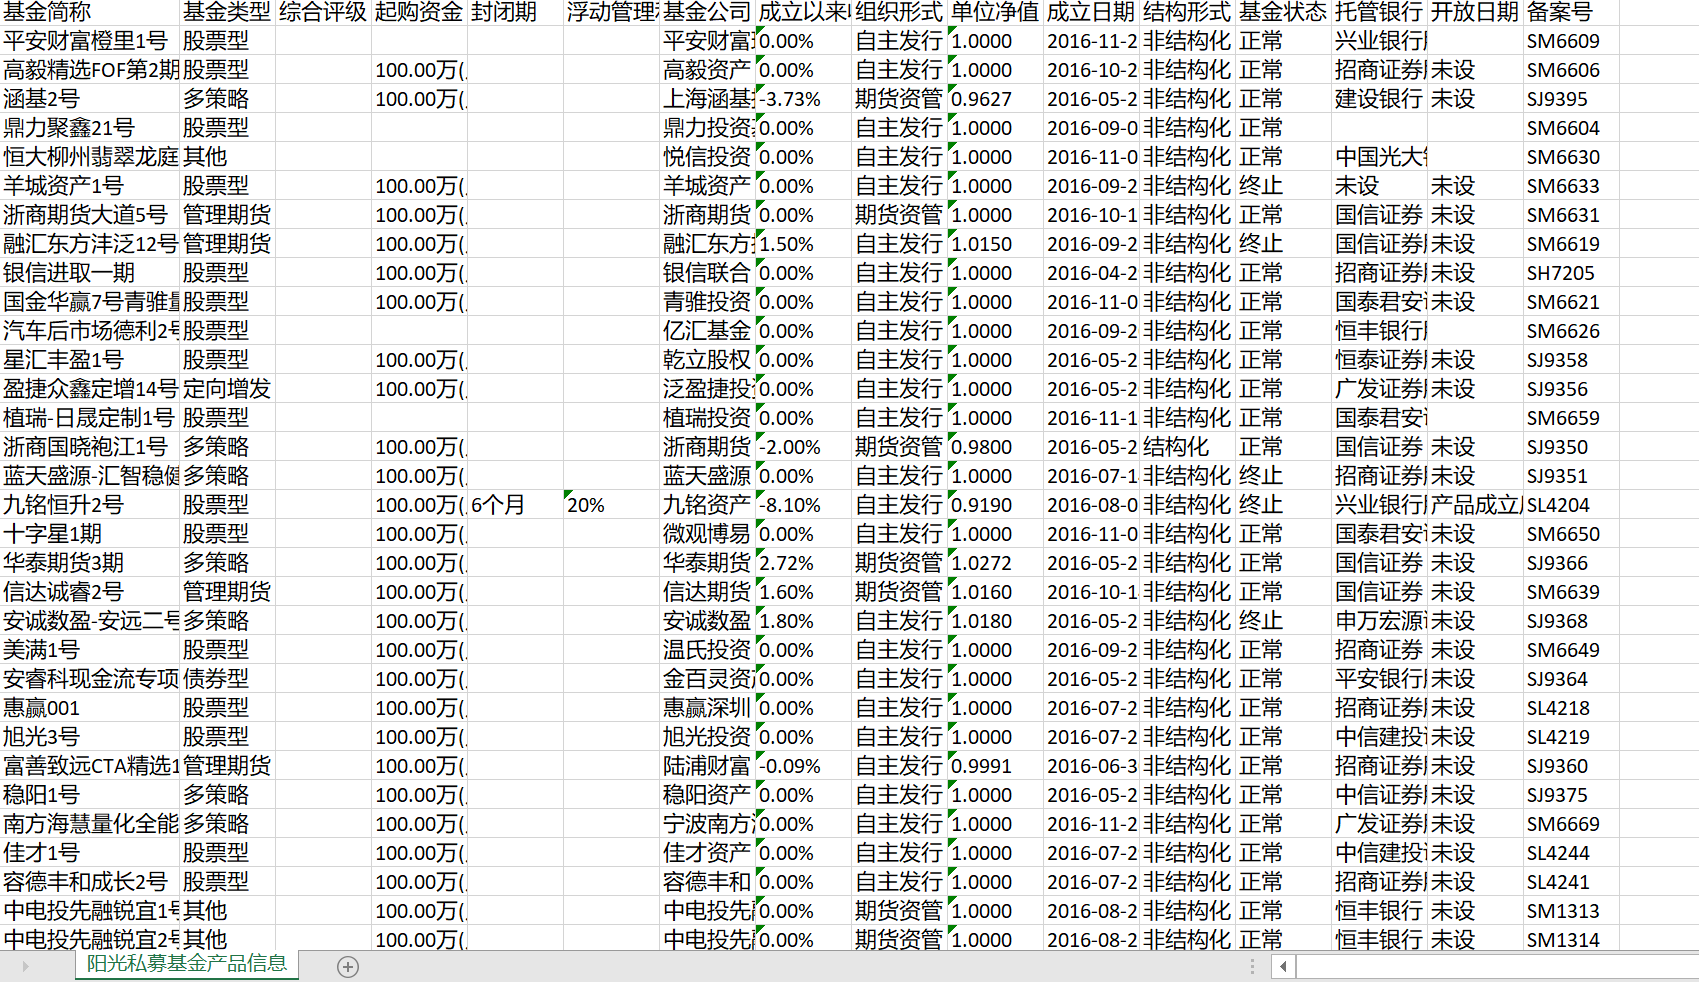Click the horizontal scrollbar track
Image resolution: width=1699 pixels, height=982 pixels.
point(1497,966)
